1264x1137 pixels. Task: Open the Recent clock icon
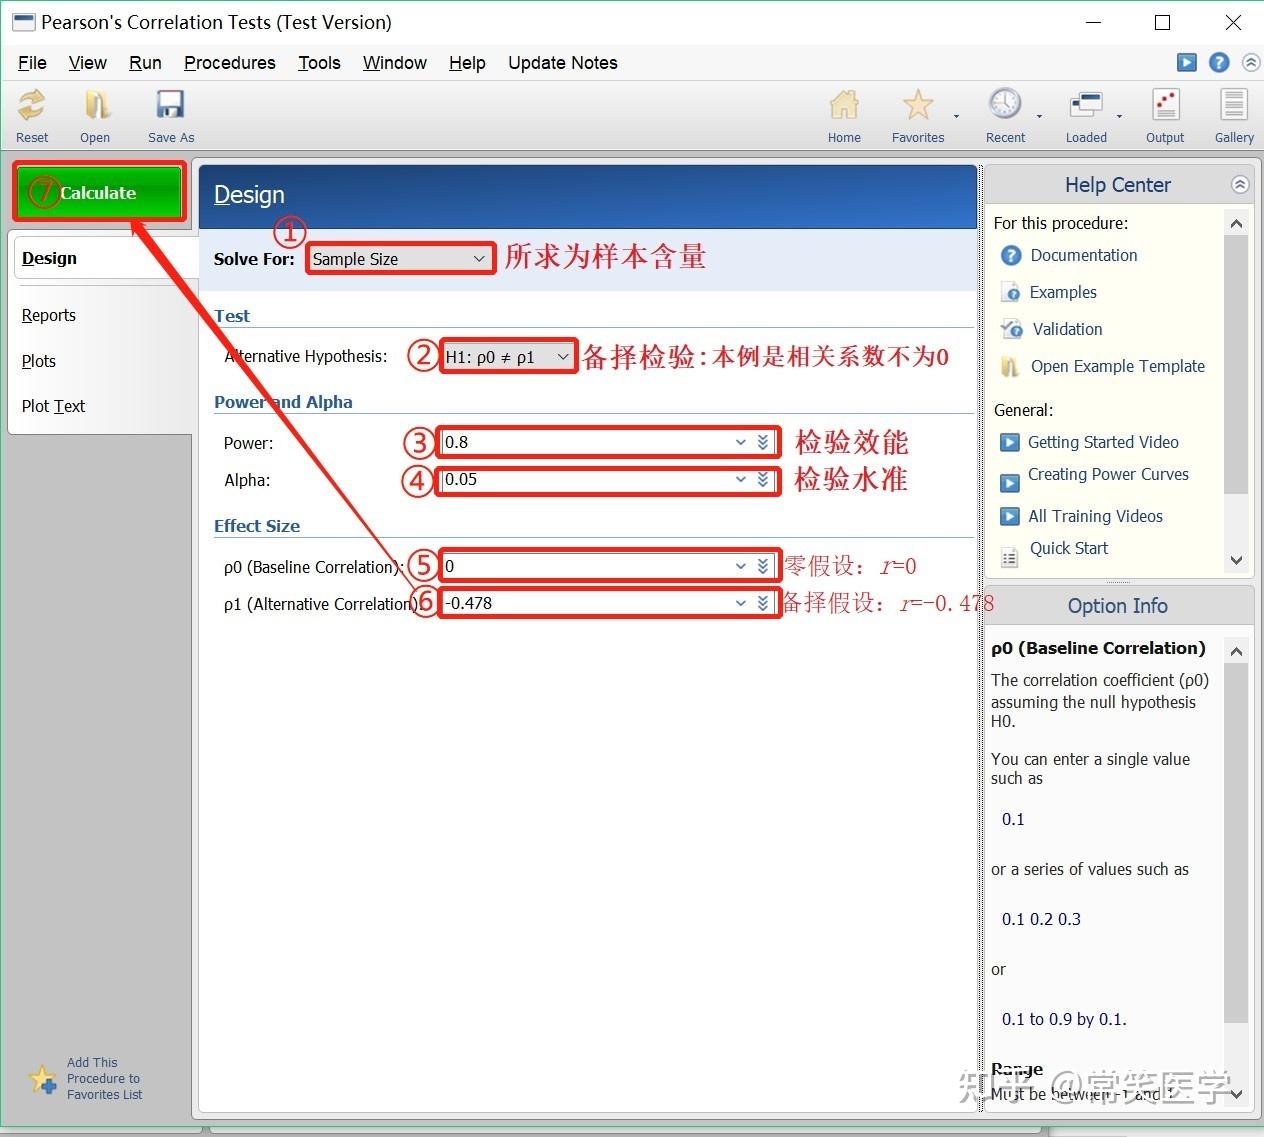(x=1005, y=104)
